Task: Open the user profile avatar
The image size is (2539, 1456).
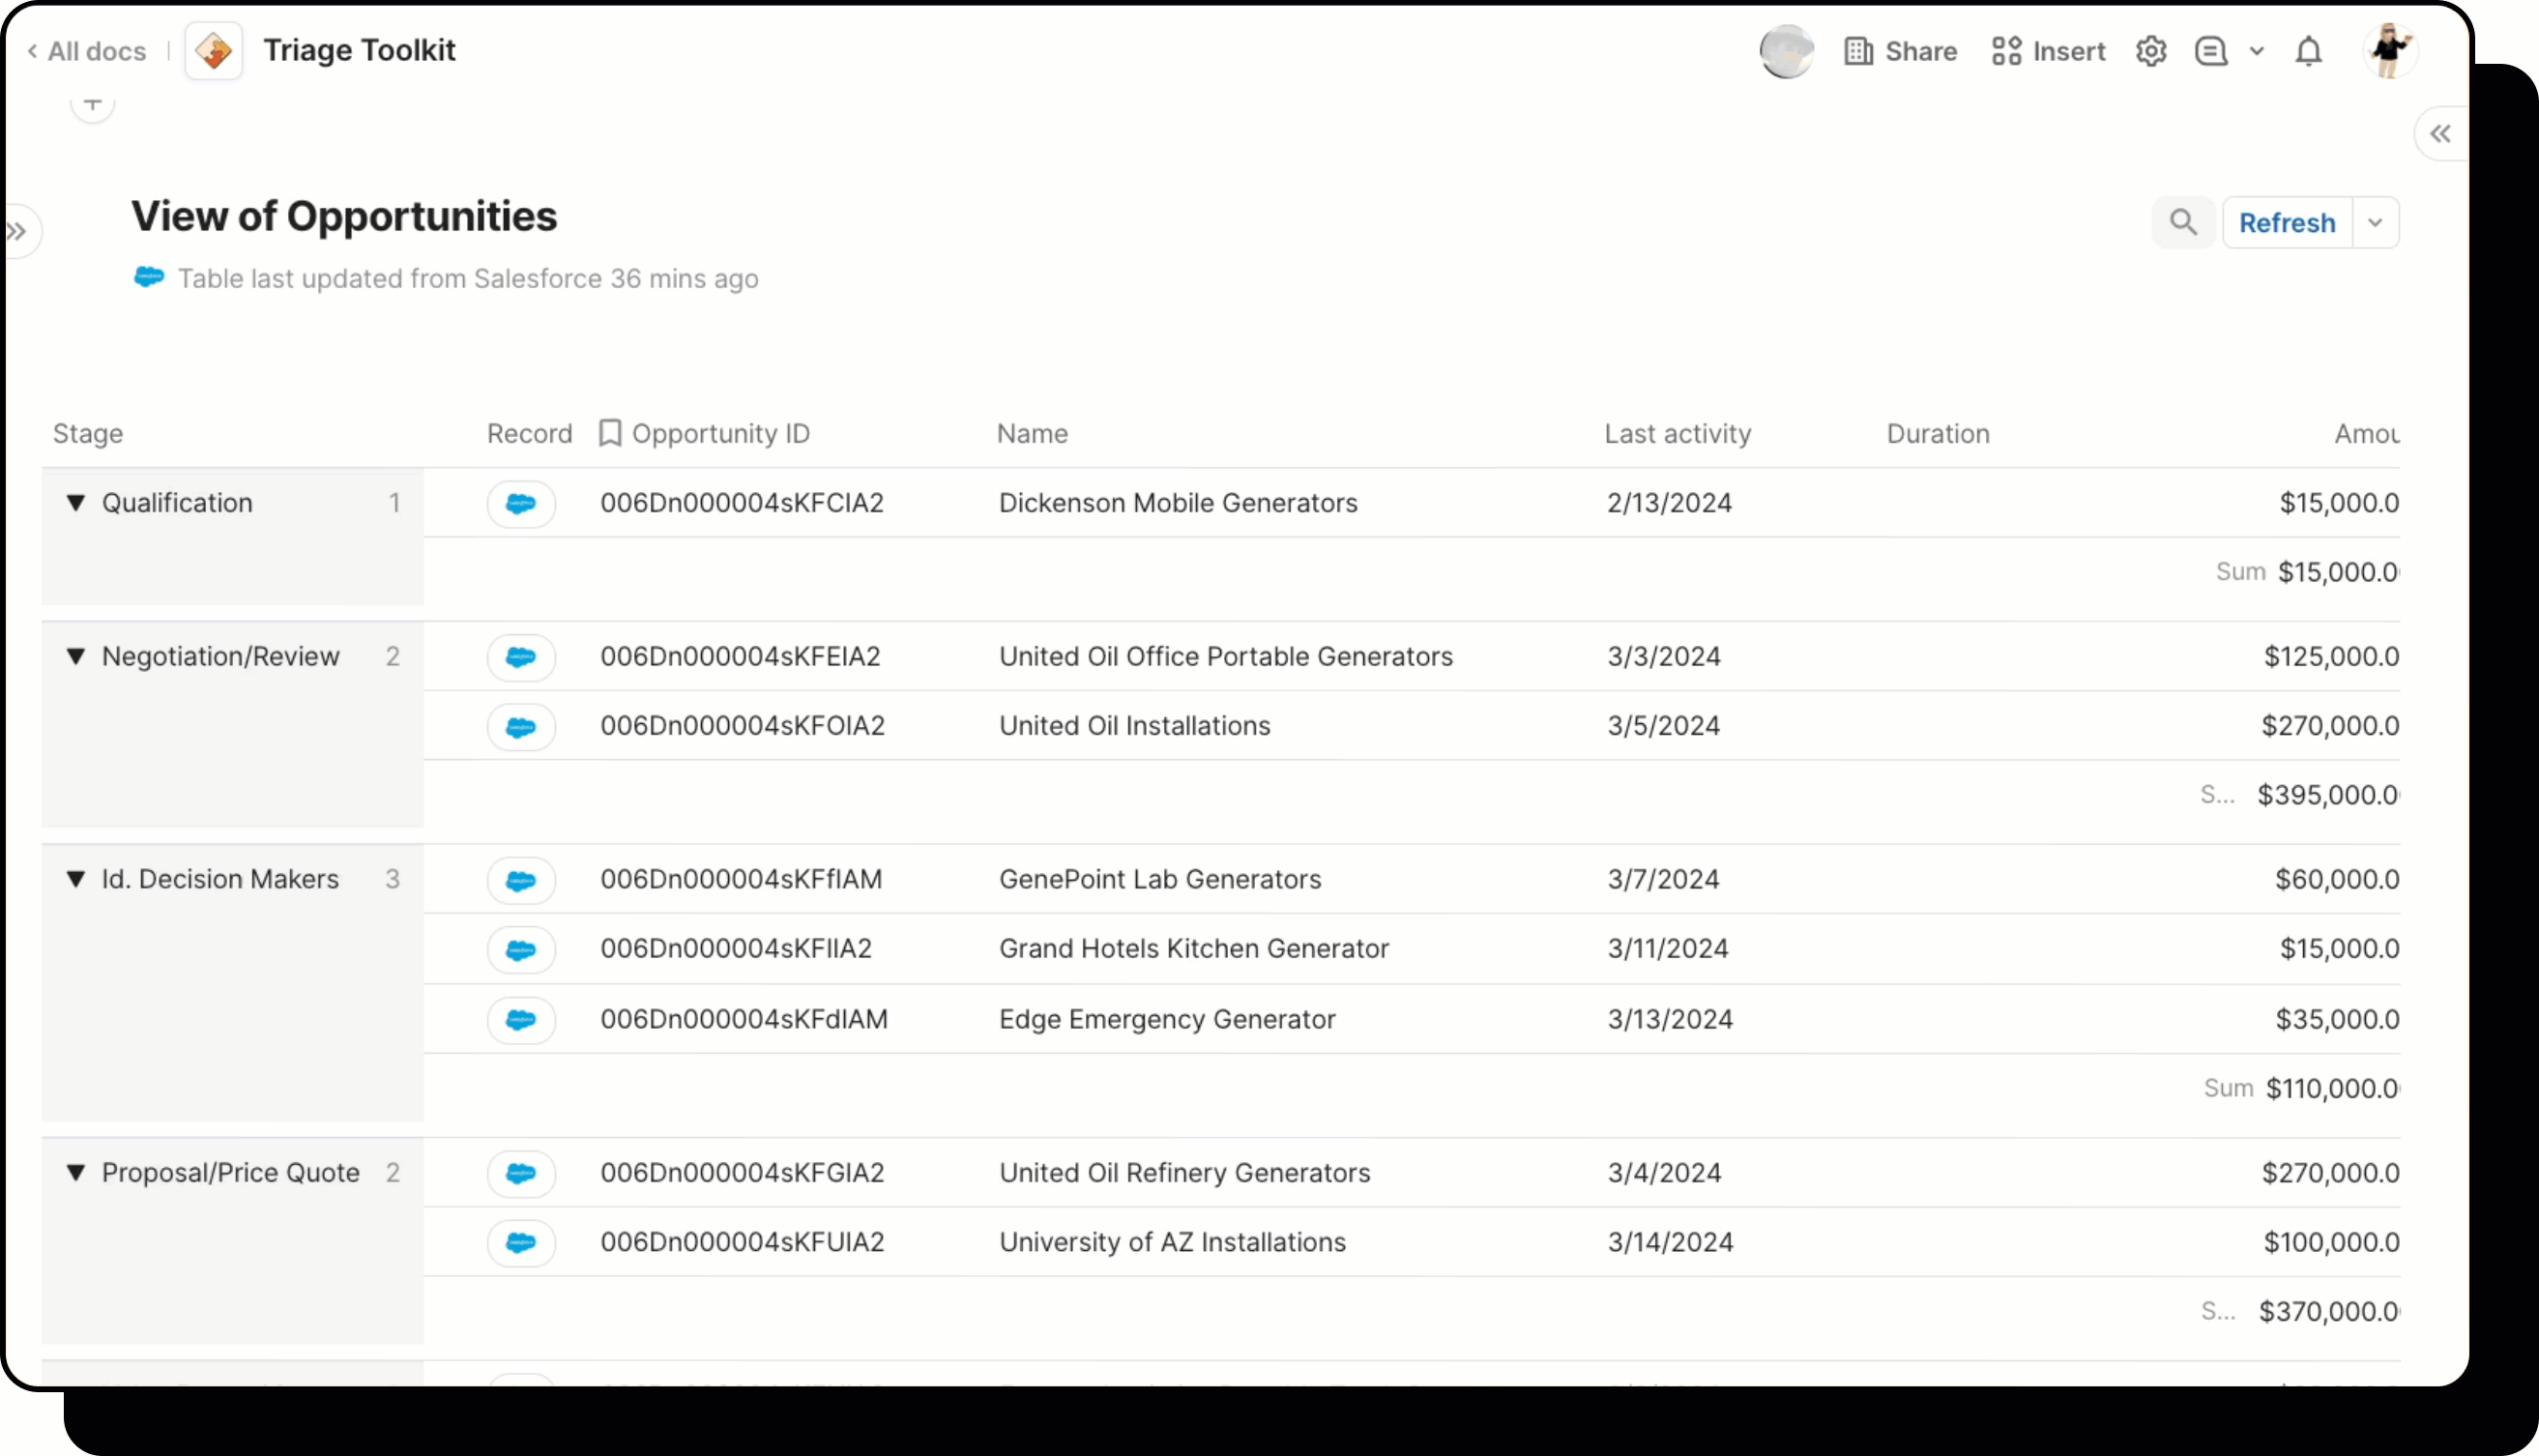Action: [2390, 51]
